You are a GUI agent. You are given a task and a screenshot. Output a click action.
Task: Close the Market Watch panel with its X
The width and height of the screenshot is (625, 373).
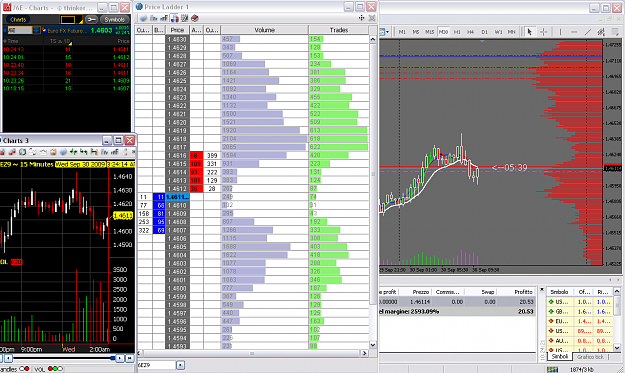(x=542, y=290)
